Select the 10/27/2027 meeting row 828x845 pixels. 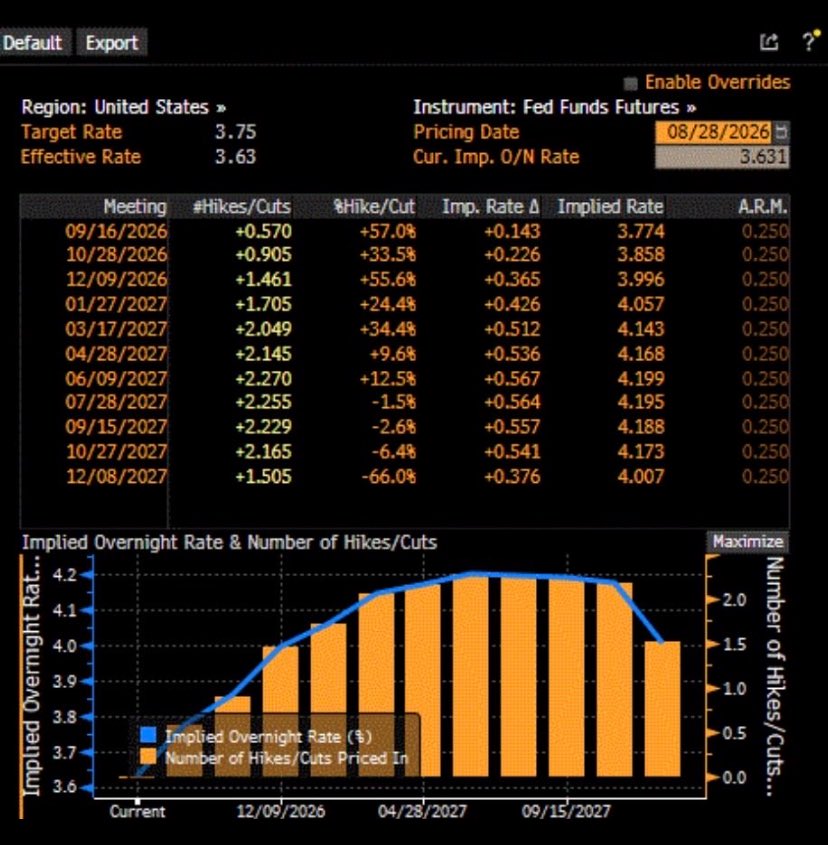click(404, 452)
